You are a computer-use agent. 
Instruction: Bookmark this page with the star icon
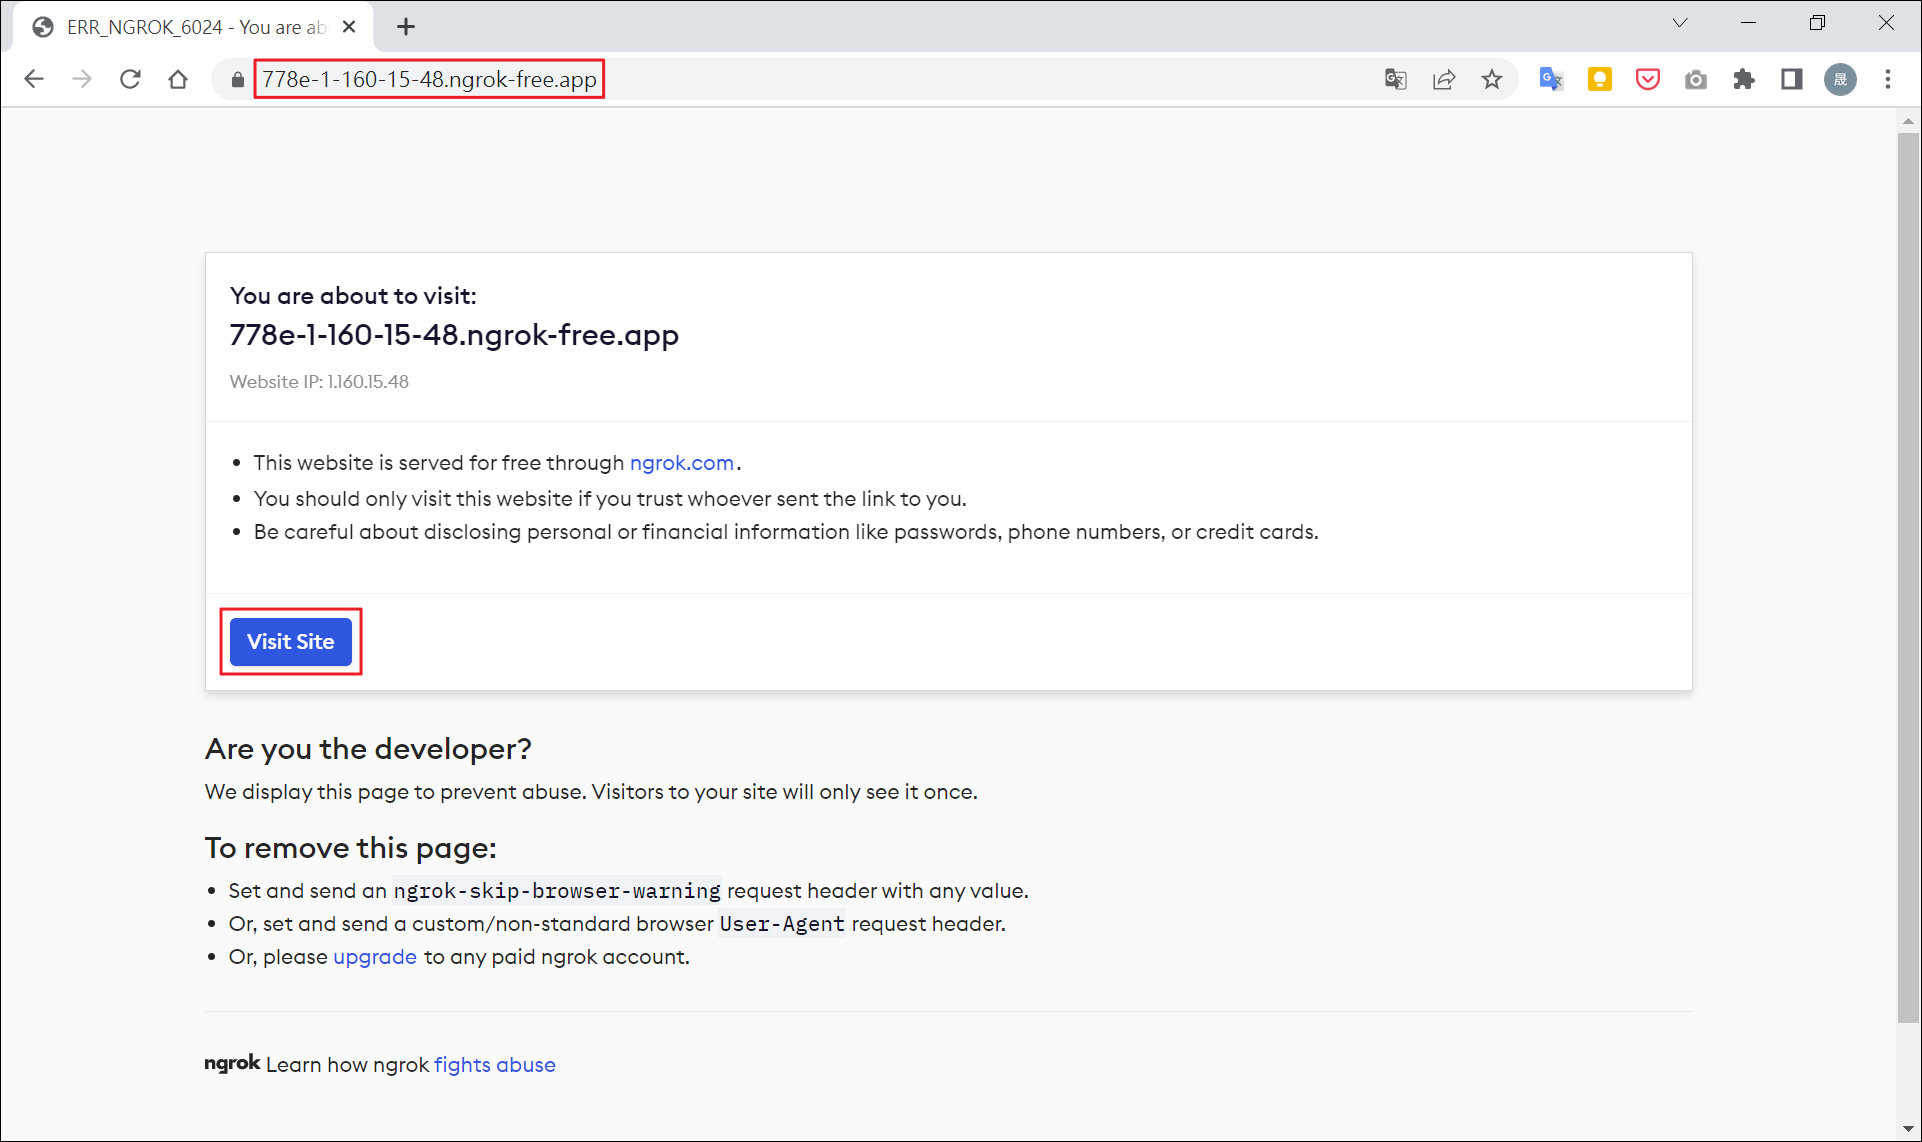point(1491,79)
